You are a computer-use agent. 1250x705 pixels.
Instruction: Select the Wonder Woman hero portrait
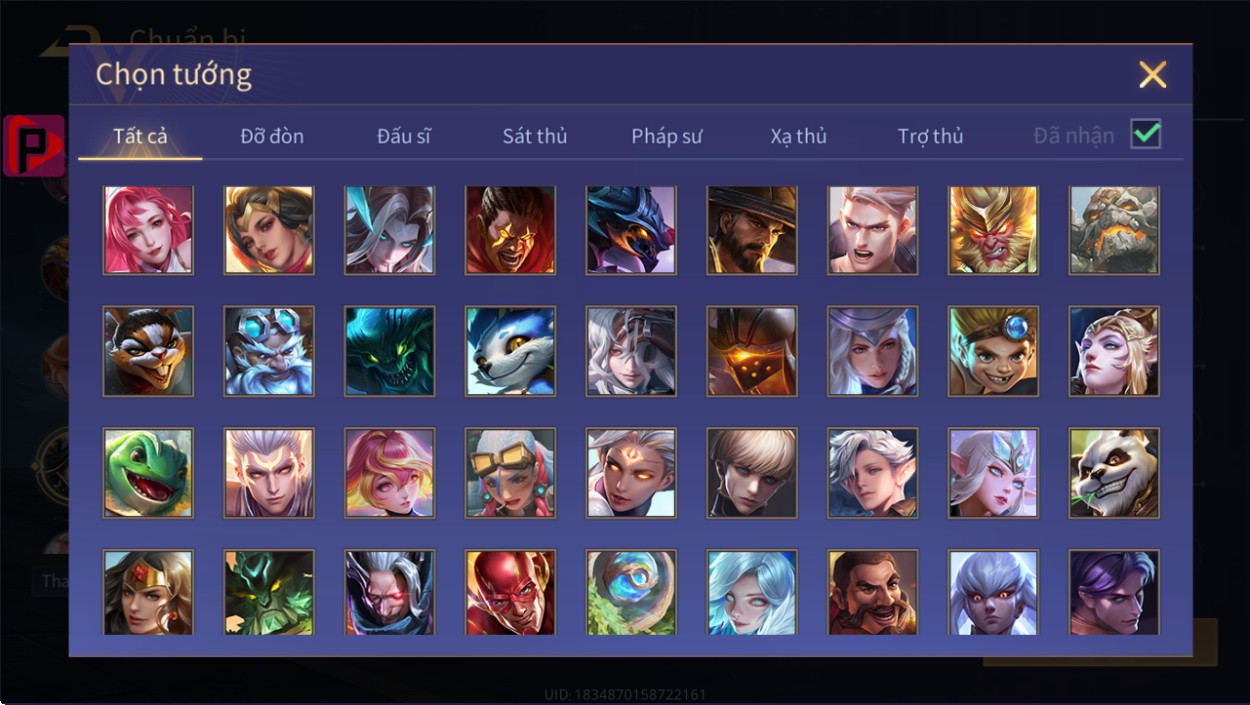click(x=148, y=592)
